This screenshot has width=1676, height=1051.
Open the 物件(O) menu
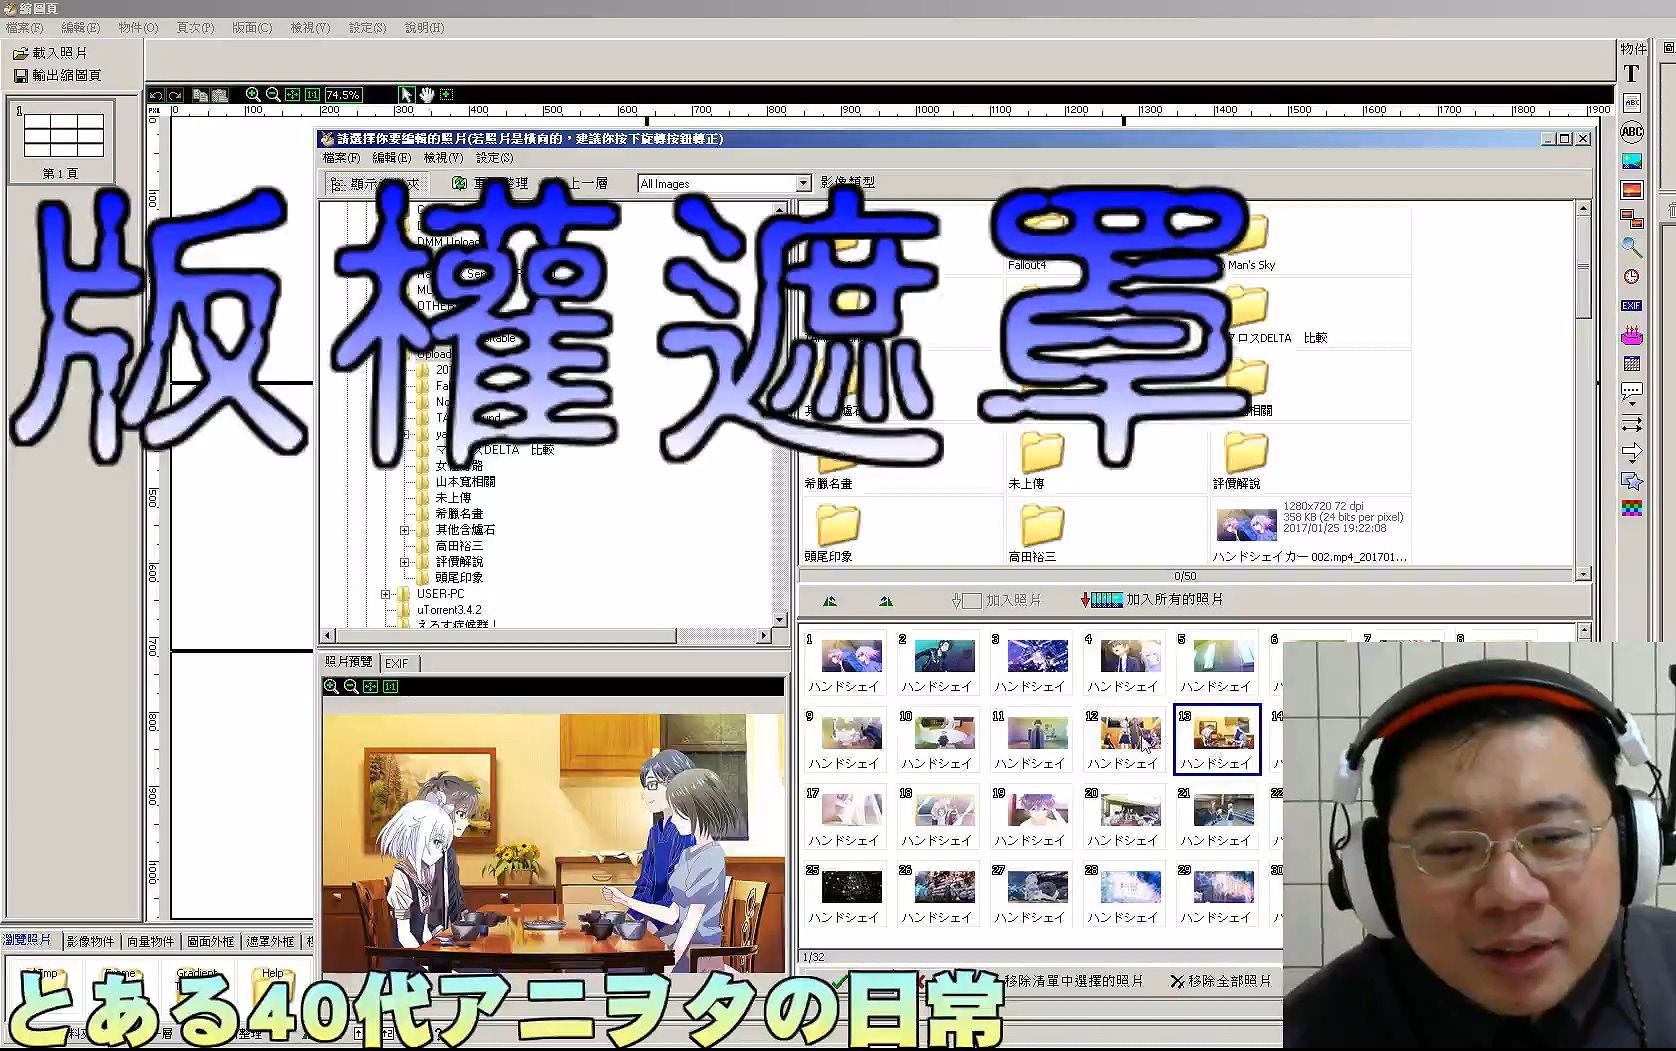(x=138, y=28)
